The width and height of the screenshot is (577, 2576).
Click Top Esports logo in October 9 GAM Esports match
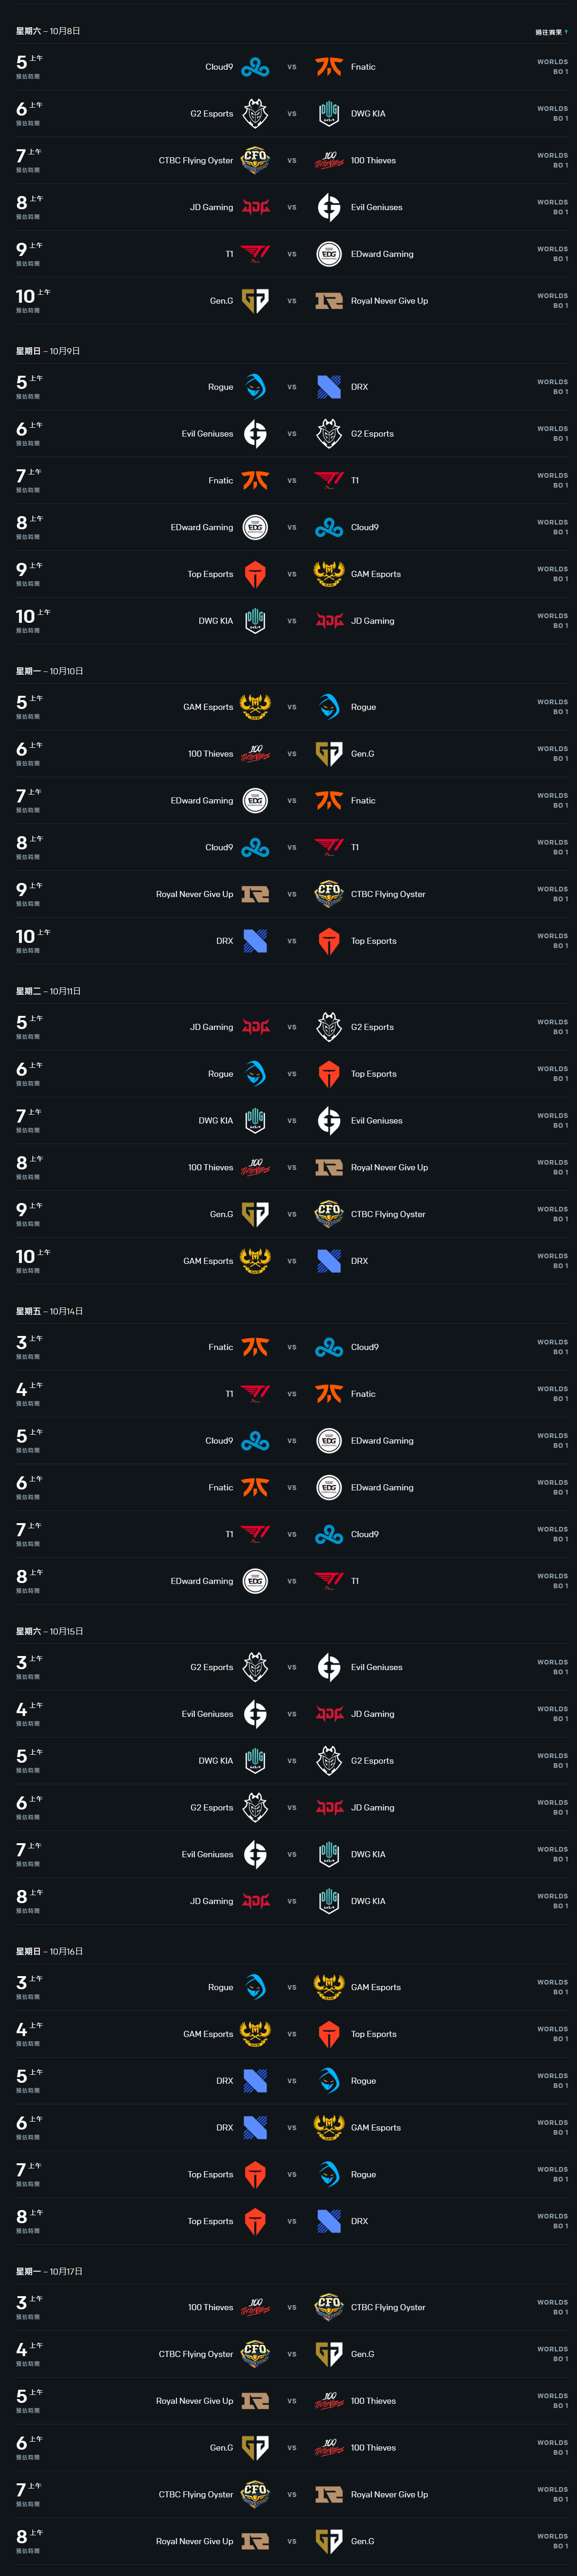tap(255, 574)
